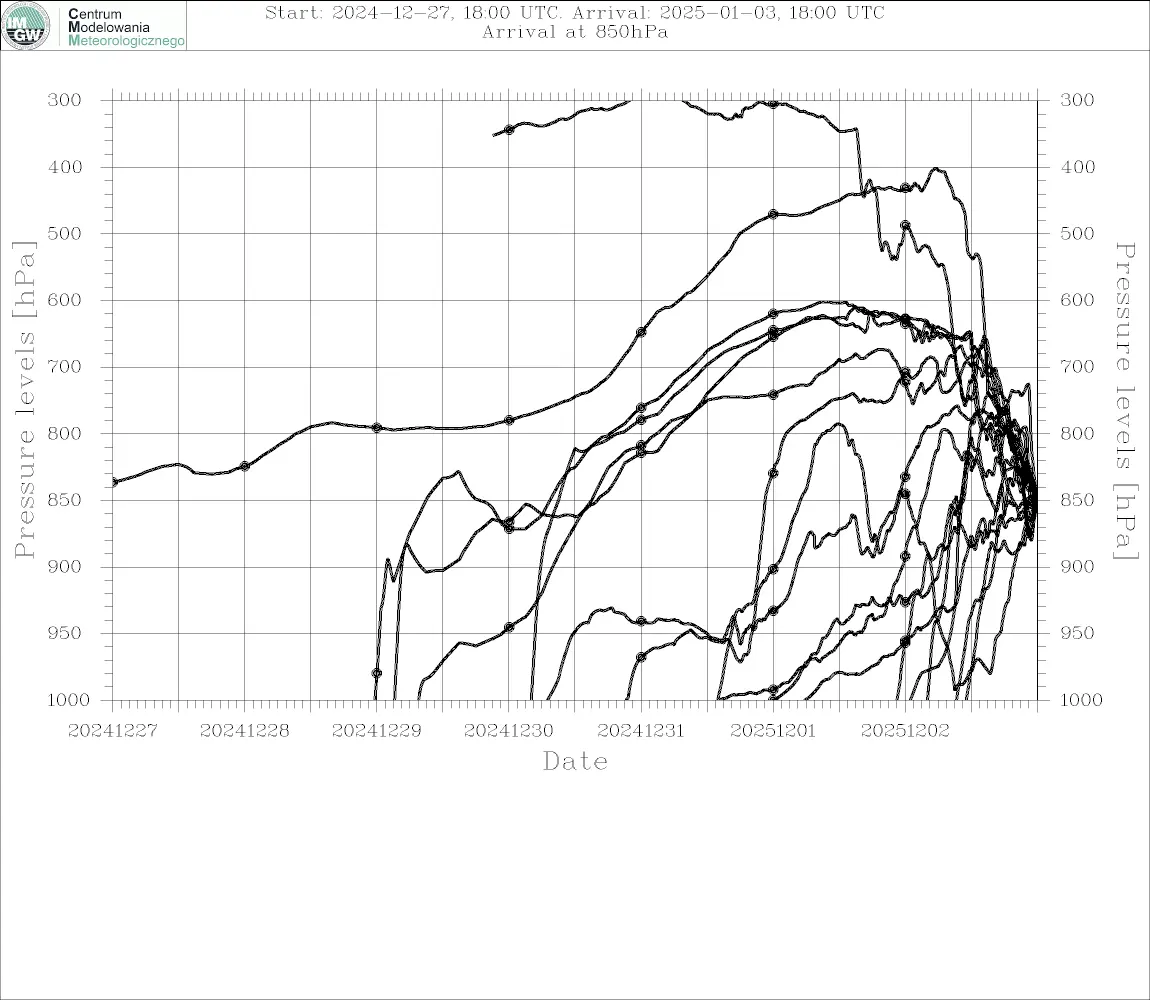Click trajectory marker at 20251201 near 470 hPa
The image size is (1150, 1000).
coord(773,214)
